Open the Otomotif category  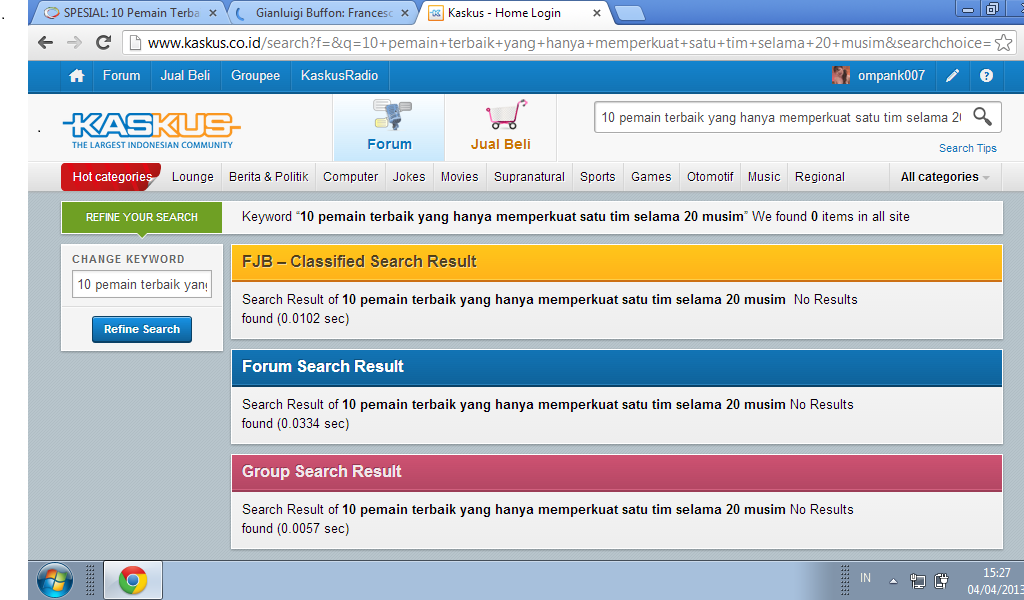710,177
